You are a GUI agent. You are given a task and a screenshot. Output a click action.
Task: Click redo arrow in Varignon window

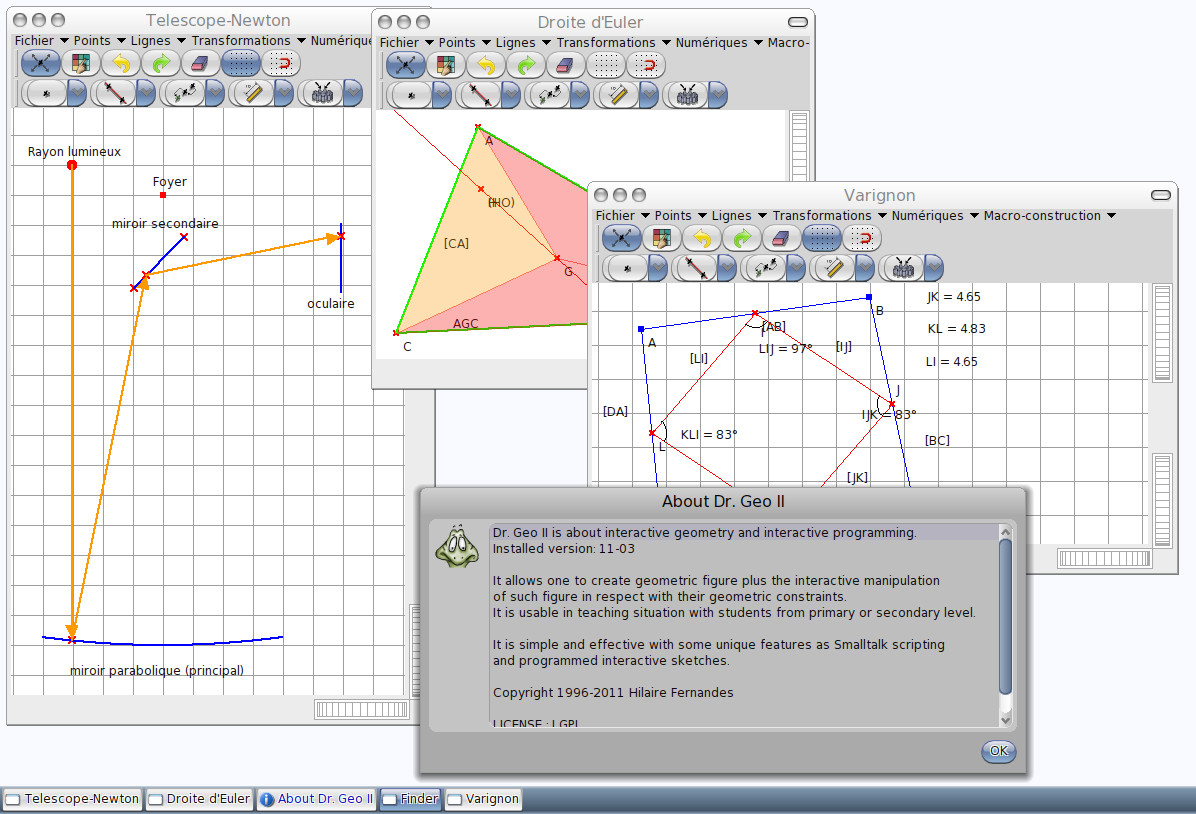click(741, 239)
